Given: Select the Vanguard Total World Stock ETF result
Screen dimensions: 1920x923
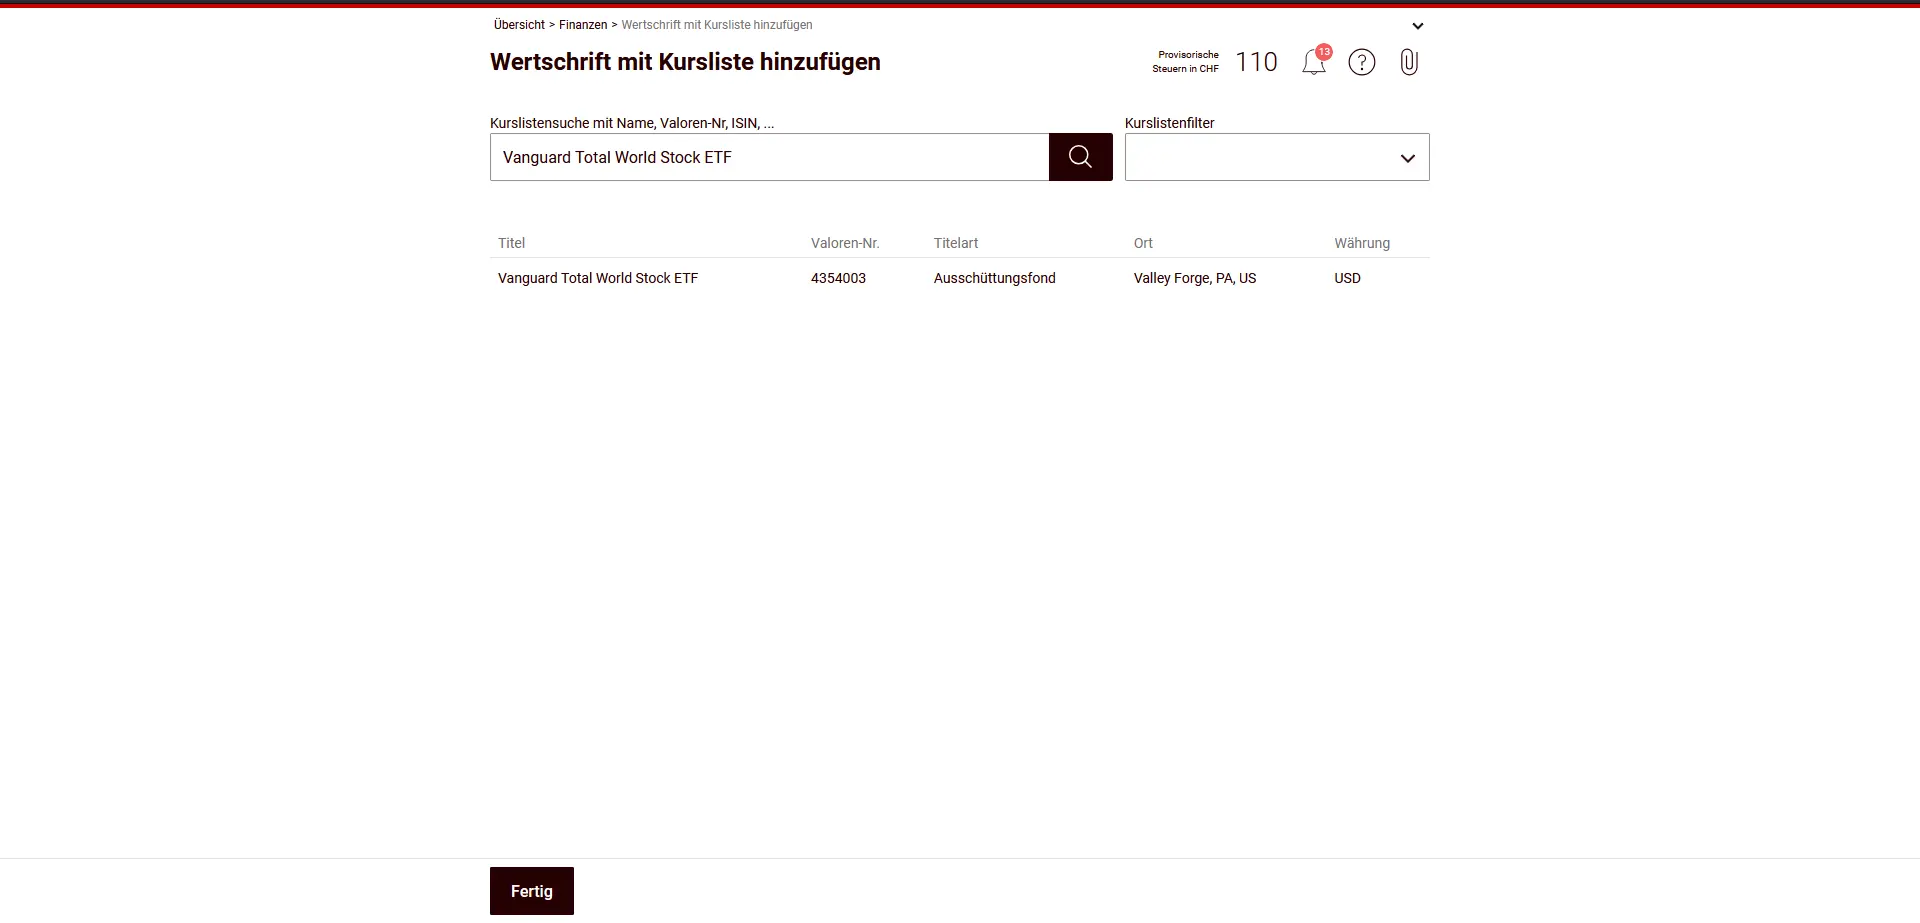Looking at the screenshot, I should click(598, 278).
